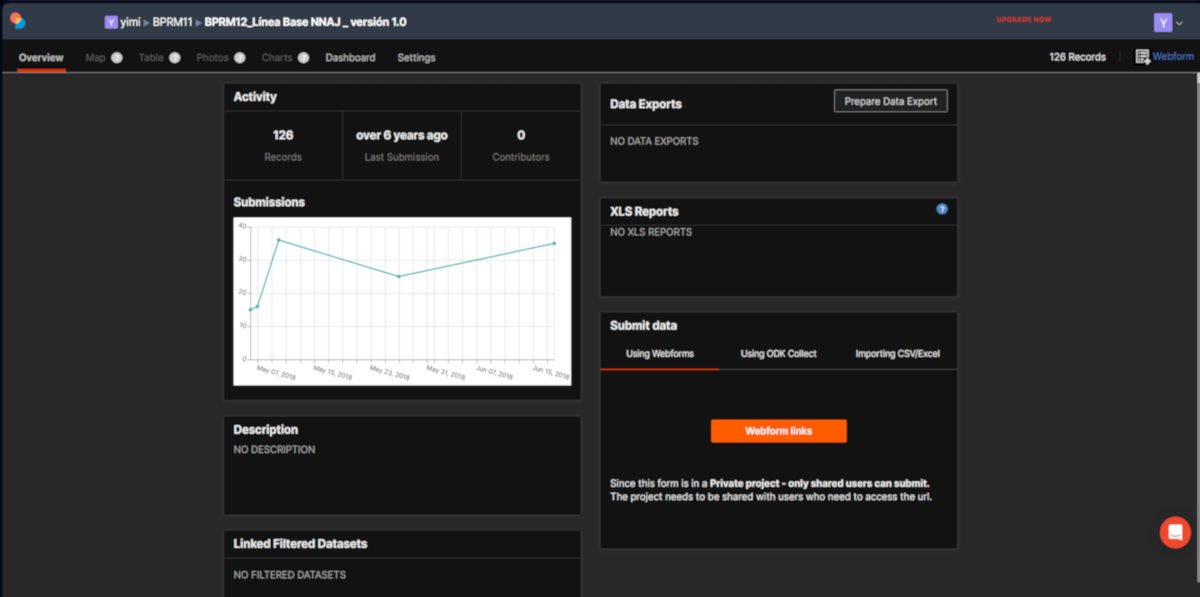Viewport: 1200px width, 597px height.
Task: Go to the Dashboard tab
Action: pyautogui.click(x=350, y=58)
